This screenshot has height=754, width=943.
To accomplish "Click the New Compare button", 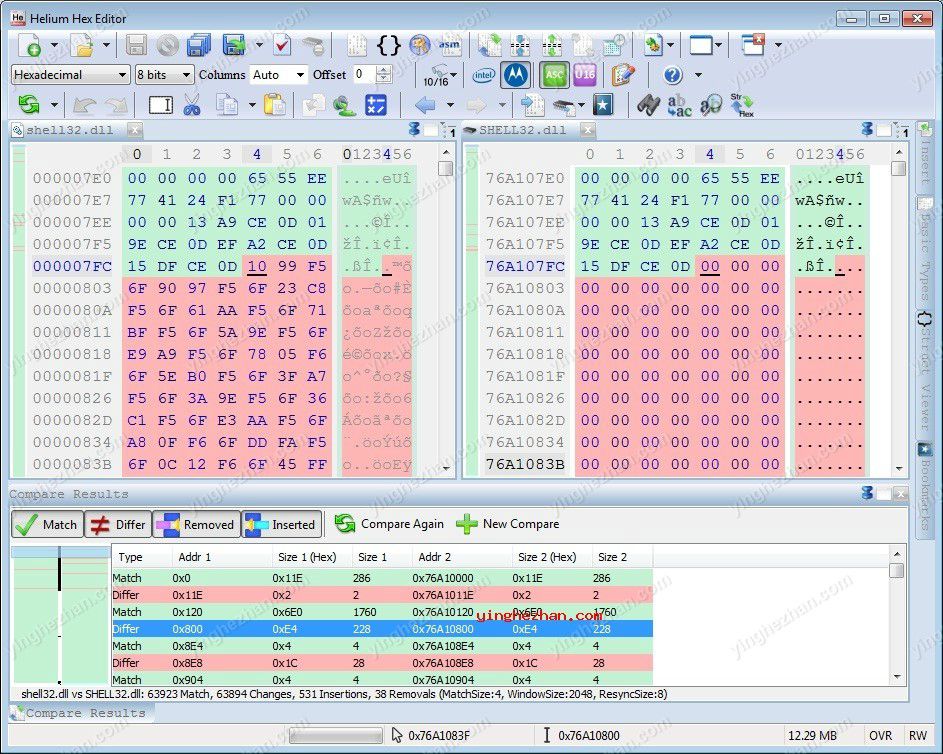I will coord(508,524).
